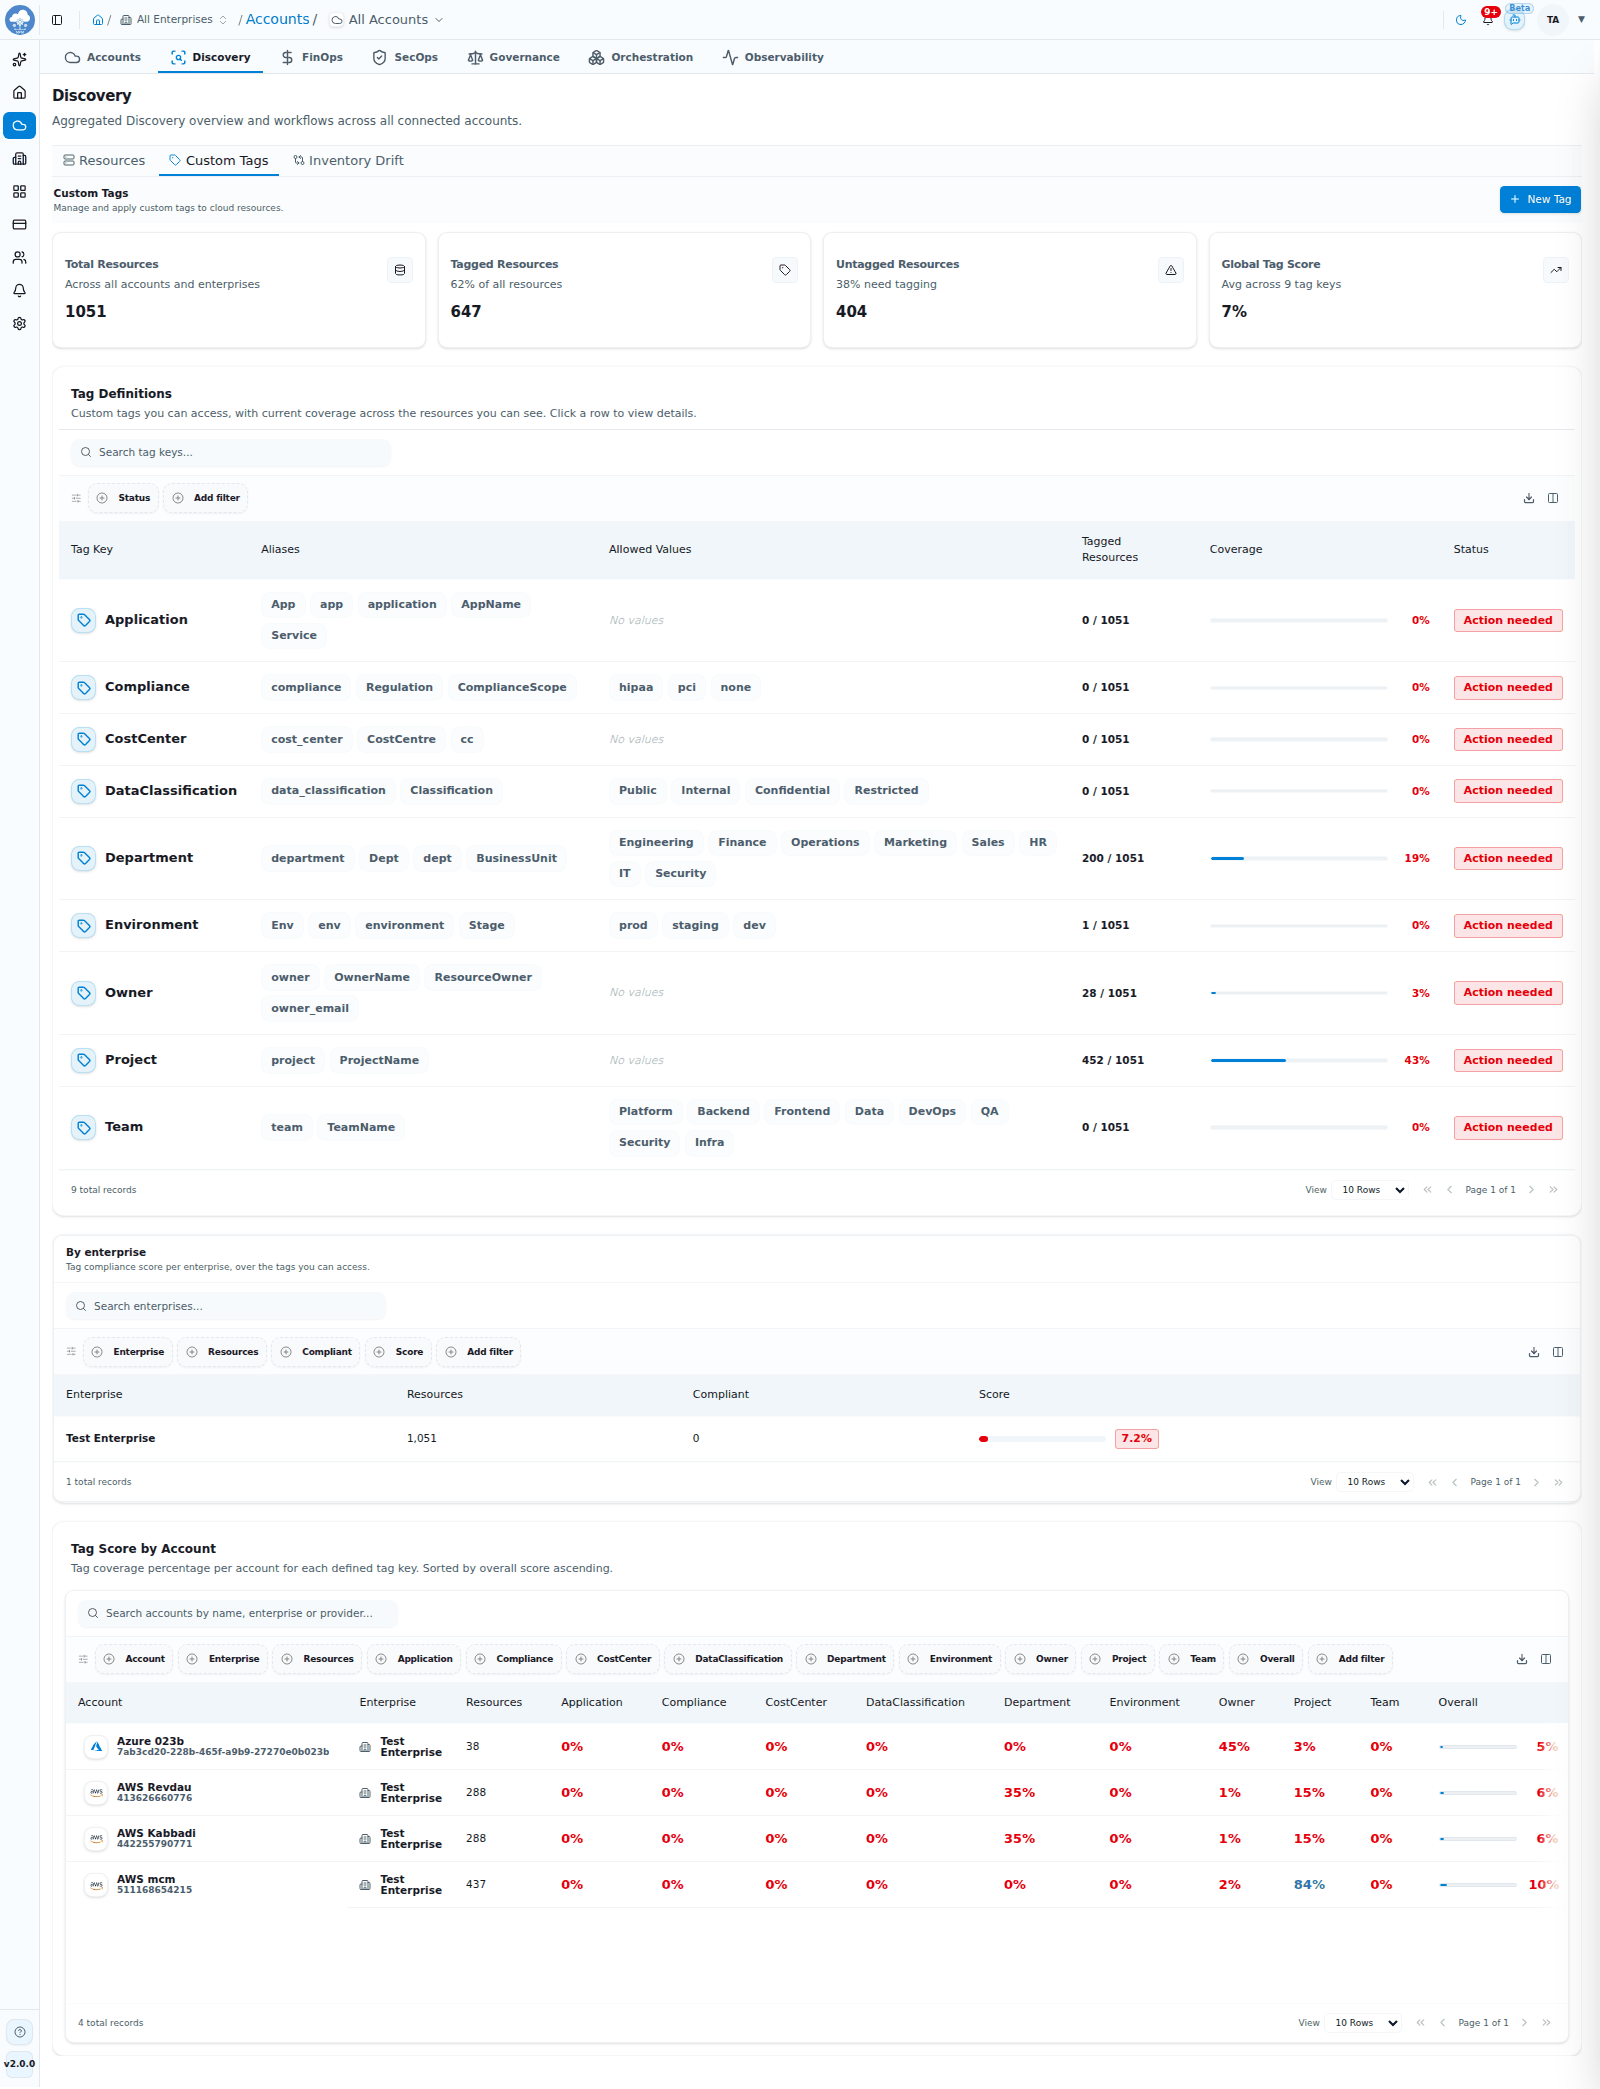
Task: Open the Beta chat icon
Action: (1515, 20)
